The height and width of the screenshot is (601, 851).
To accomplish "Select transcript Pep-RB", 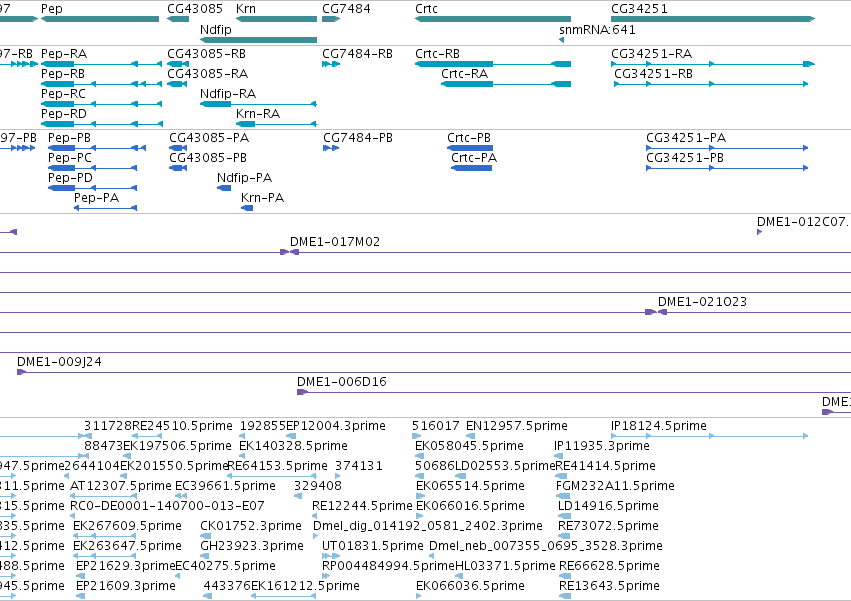I will [101, 84].
